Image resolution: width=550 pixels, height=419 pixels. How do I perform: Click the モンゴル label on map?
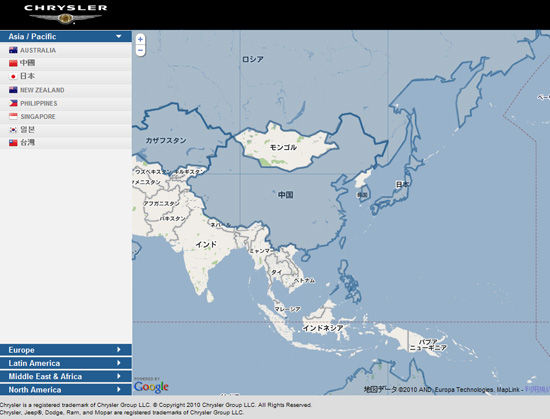click(283, 147)
